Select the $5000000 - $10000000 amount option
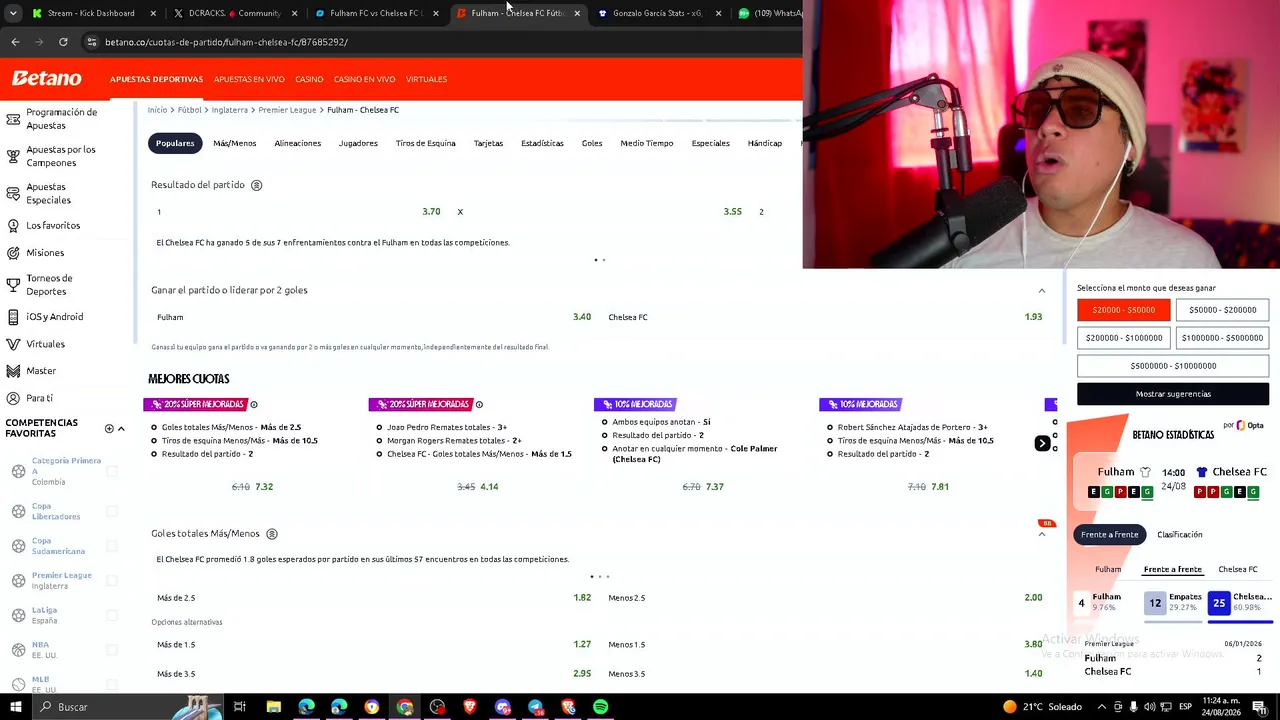The width and height of the screenshot is (1280, 720). tap(1173, 366)
